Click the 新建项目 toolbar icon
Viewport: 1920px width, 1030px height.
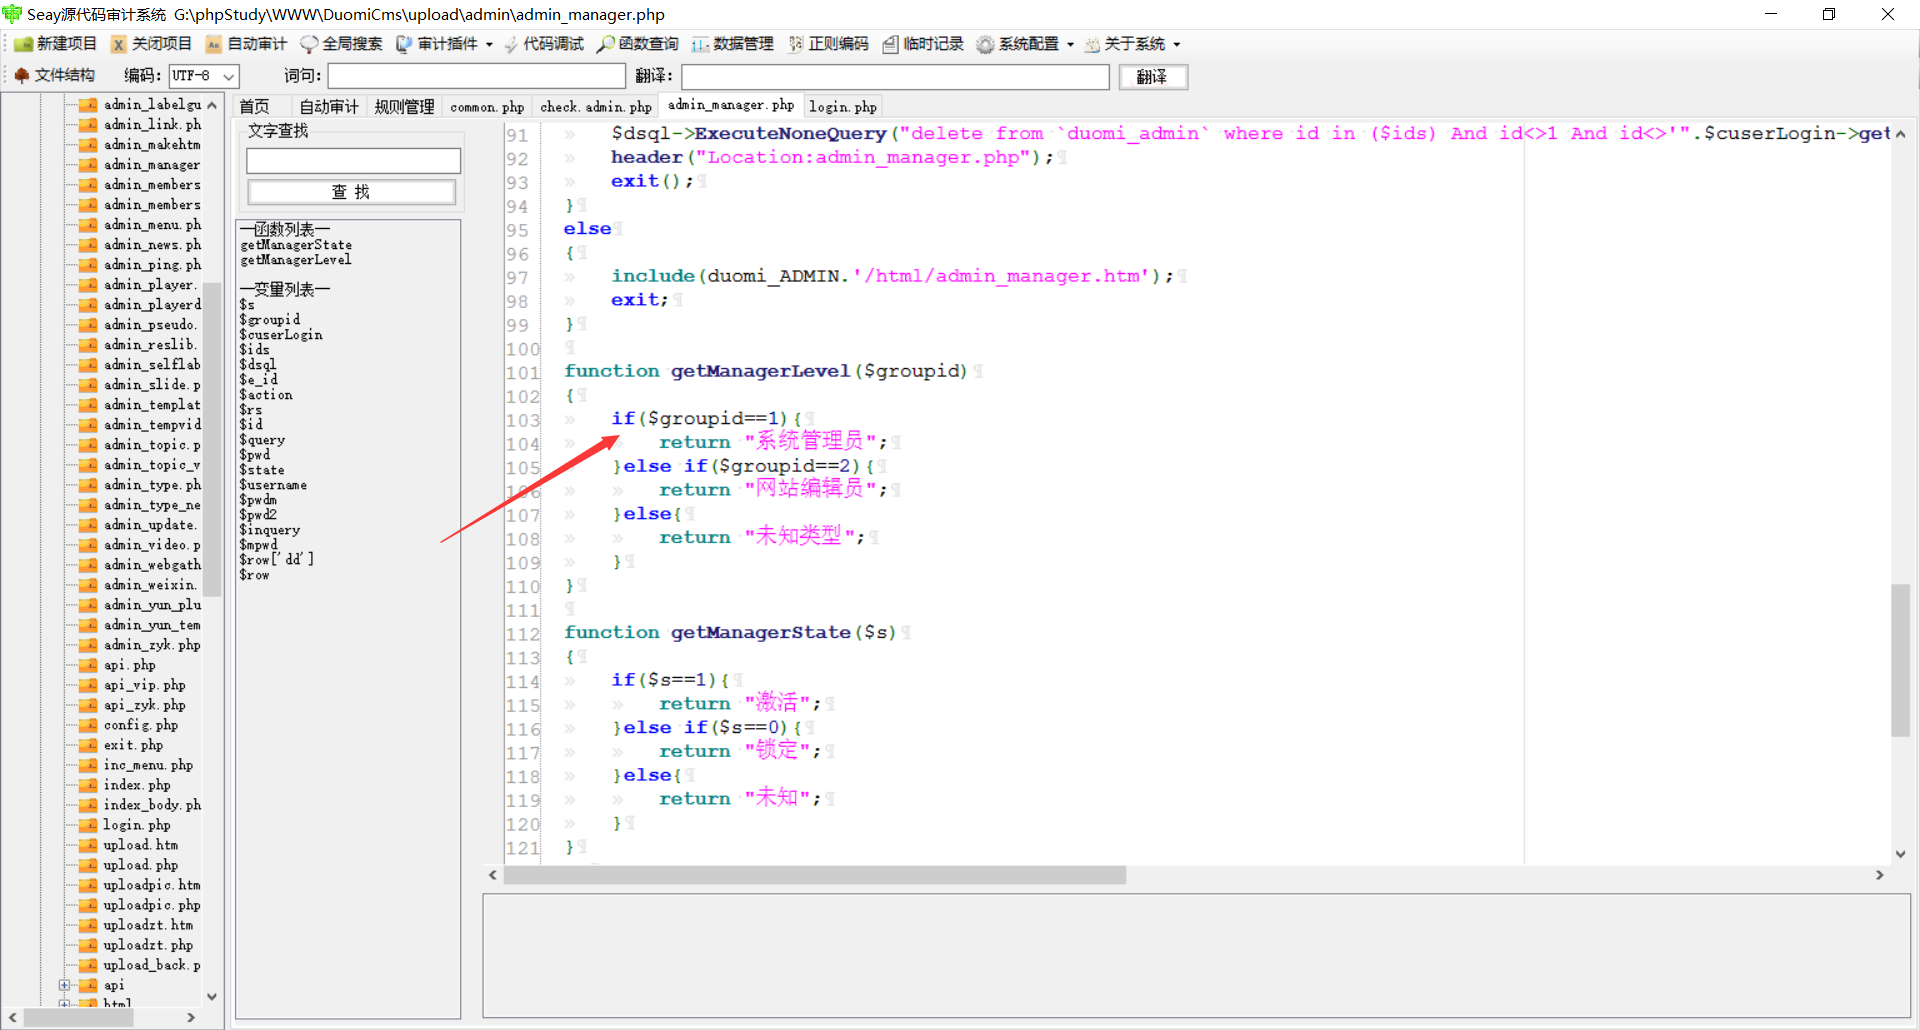pos(24,44)
